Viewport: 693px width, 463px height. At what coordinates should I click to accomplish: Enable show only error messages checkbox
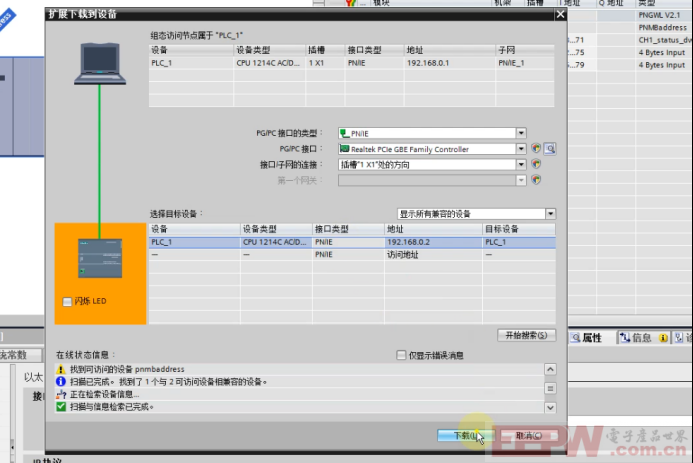401,355
